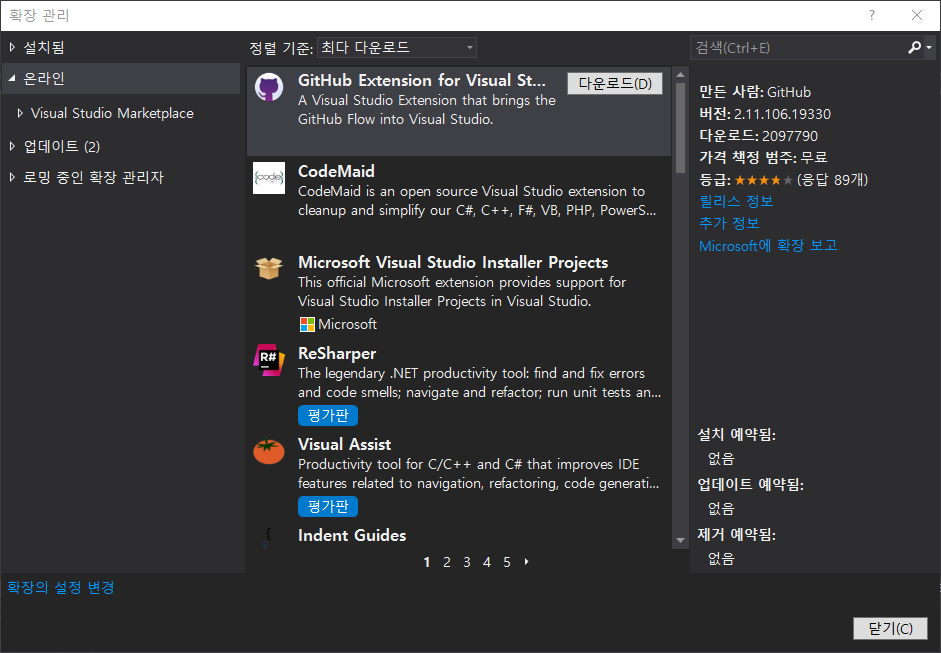Click the search magnifier icon
Viewport: 941px width, 653px height.
[915, 47]
